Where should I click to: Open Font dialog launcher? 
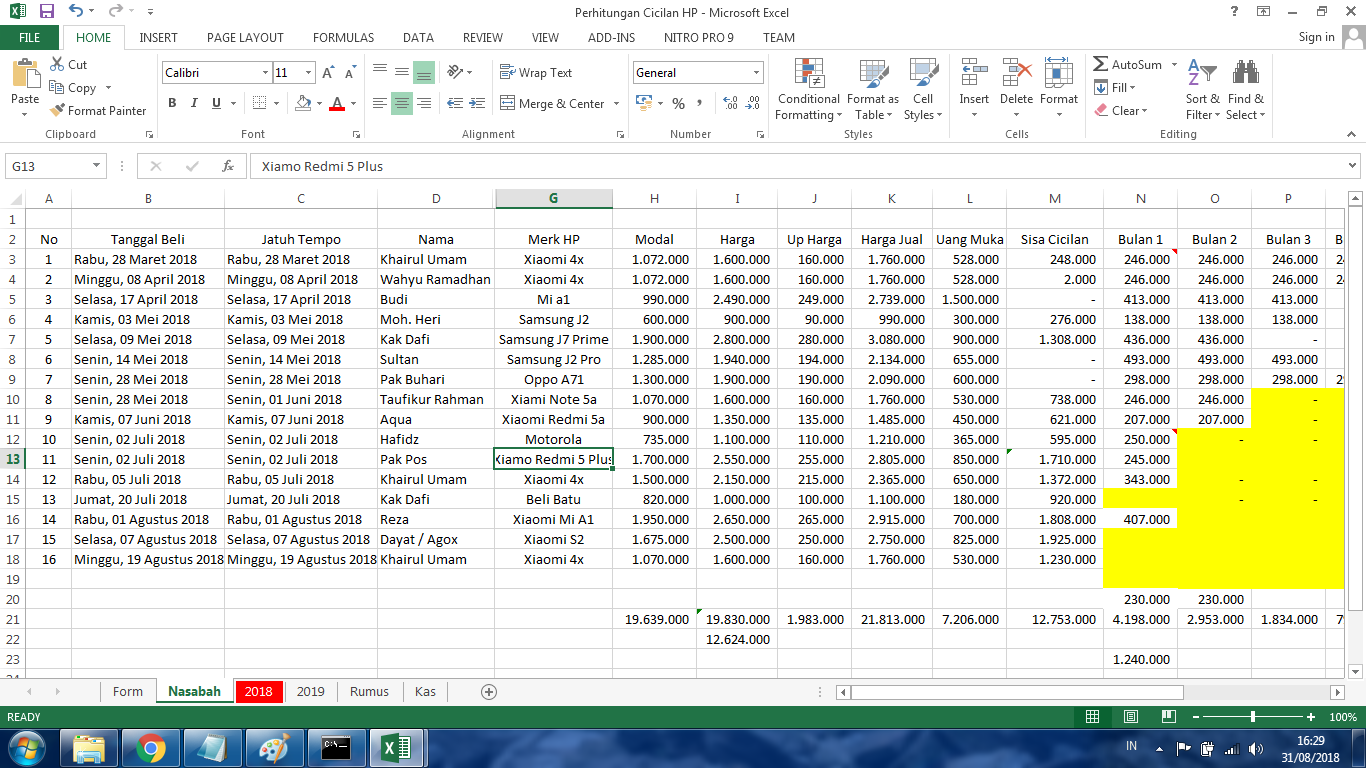pyautogui.click(x=356, y=134)
